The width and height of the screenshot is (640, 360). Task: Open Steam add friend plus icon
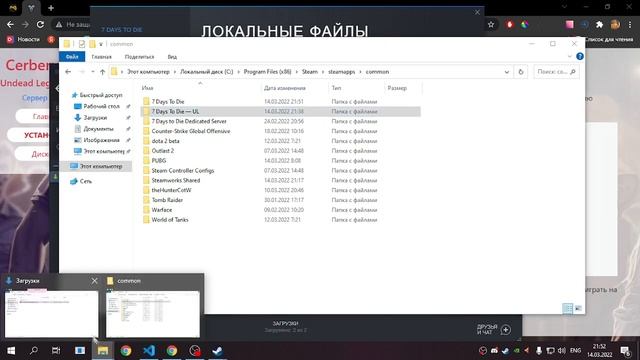pyautogui.click(x=506, y=330)
